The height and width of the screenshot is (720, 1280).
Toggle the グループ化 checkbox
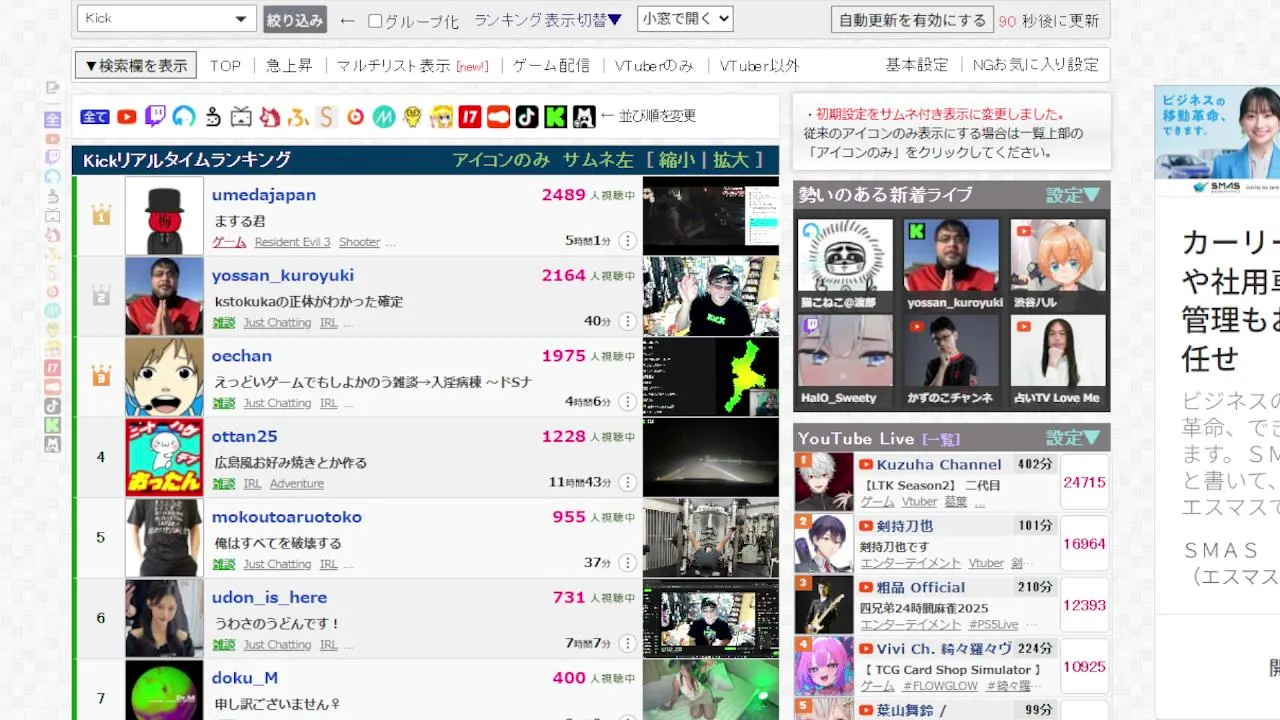(x=375, y=21)
